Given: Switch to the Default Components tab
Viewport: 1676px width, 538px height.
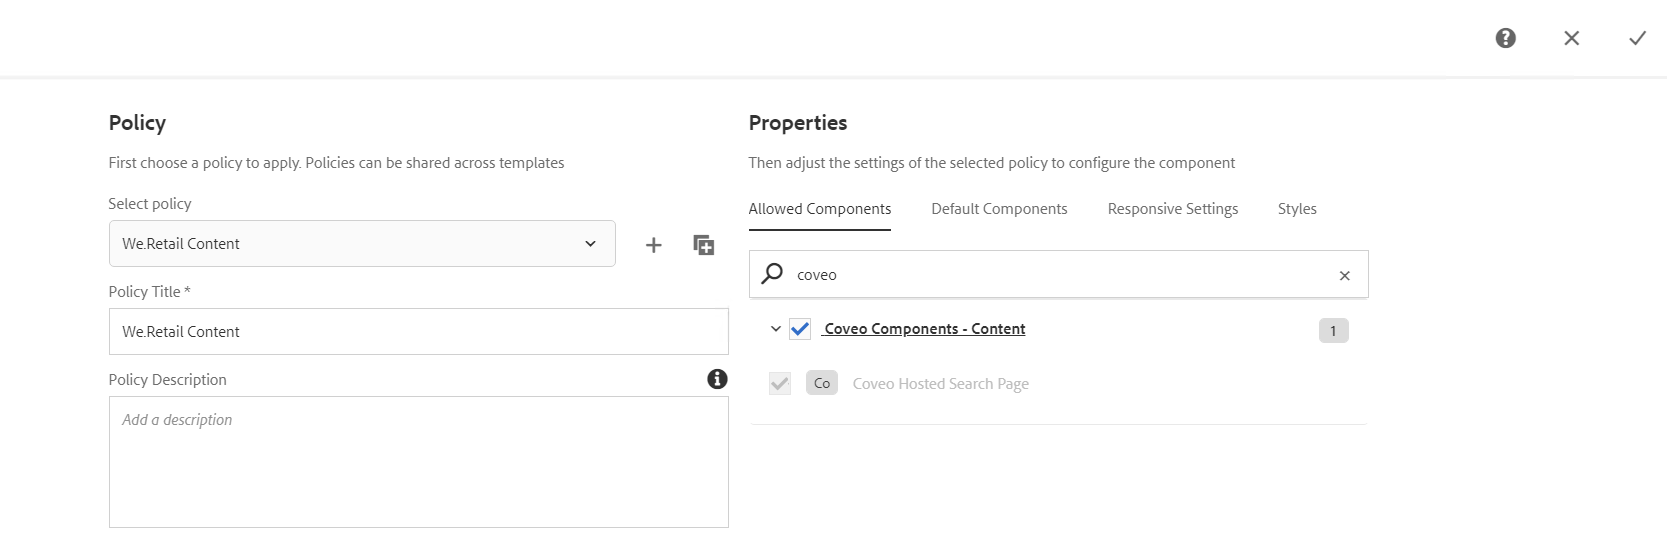Looking at the screenshot, I should click(999, 209).
